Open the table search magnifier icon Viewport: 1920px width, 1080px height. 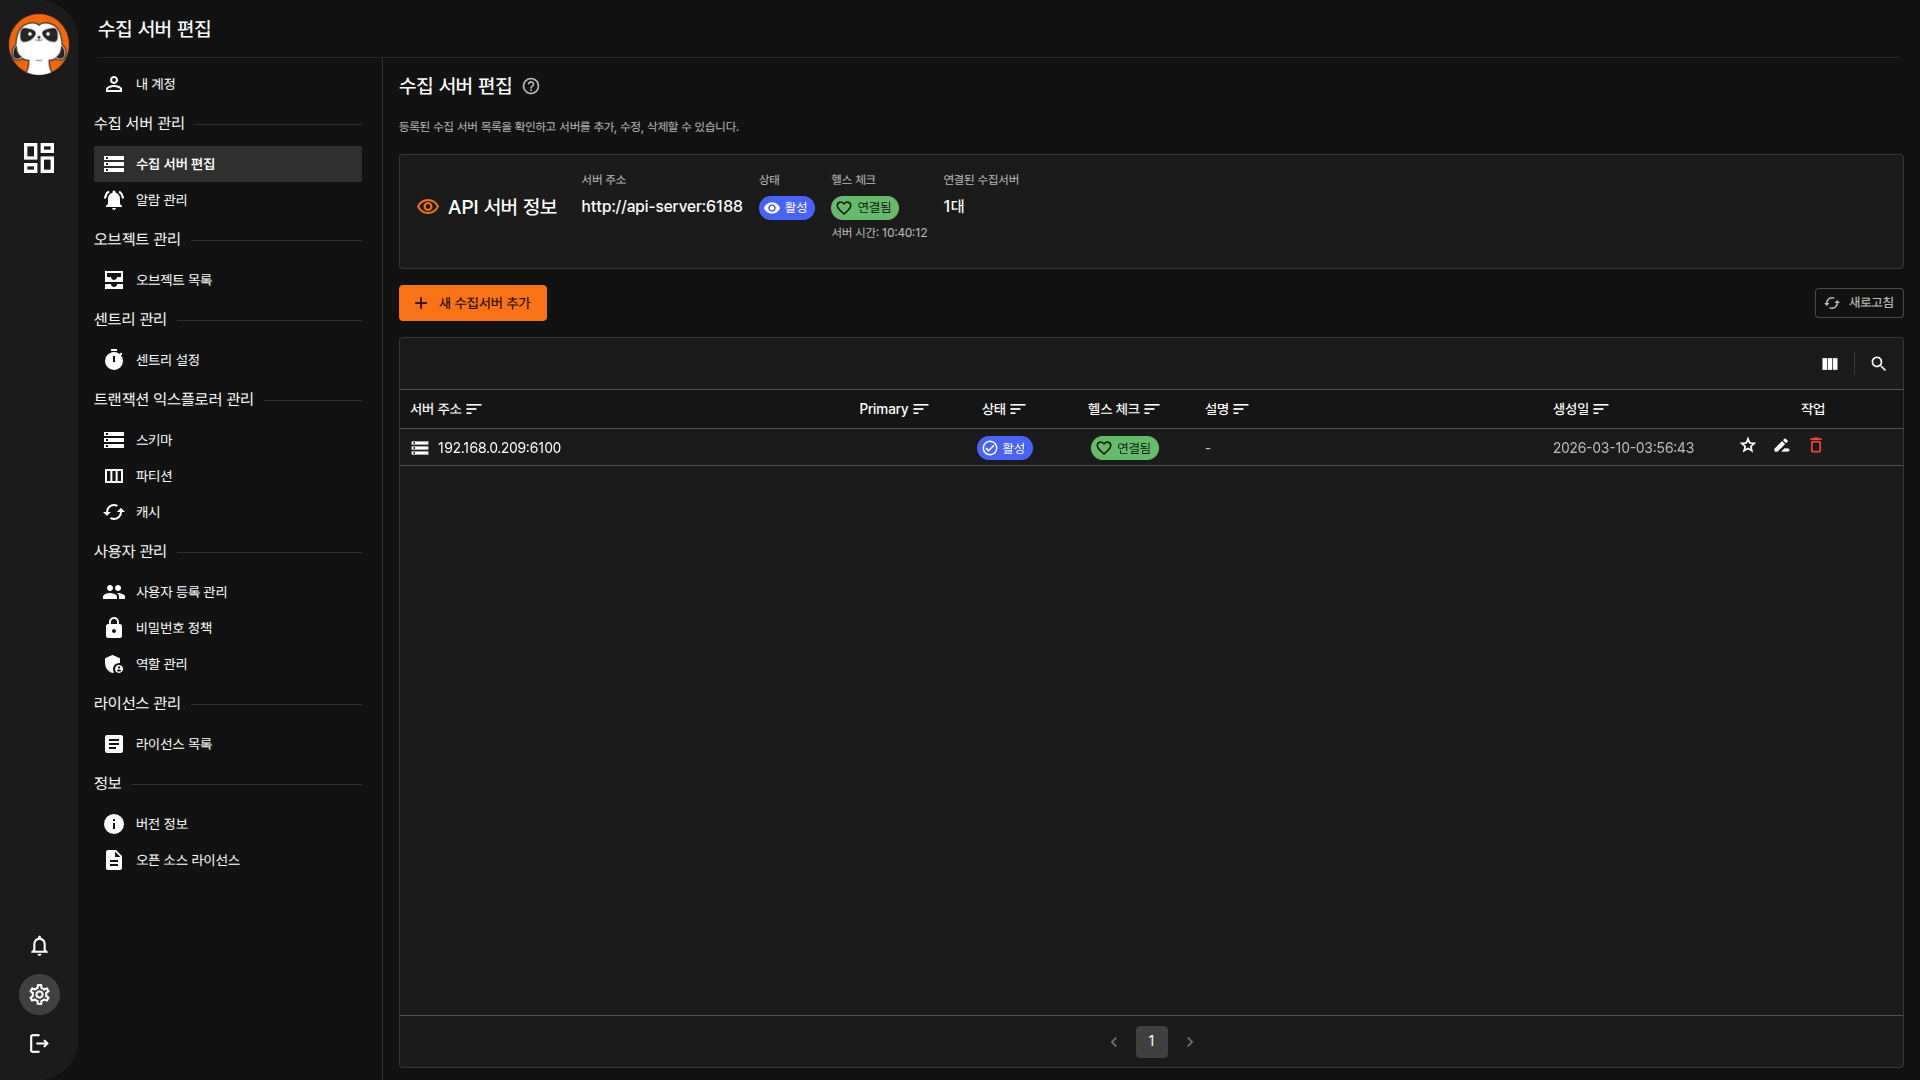(x=1878, y=364)
